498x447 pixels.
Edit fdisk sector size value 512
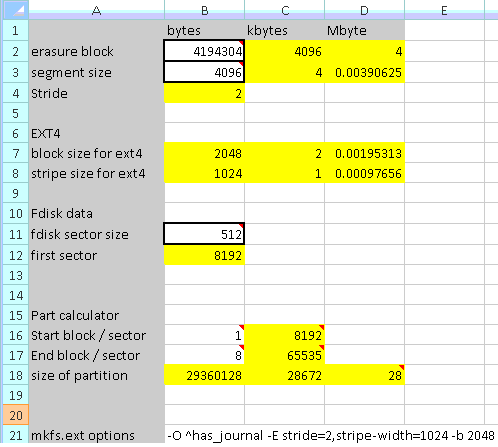[x=204, y=234]
